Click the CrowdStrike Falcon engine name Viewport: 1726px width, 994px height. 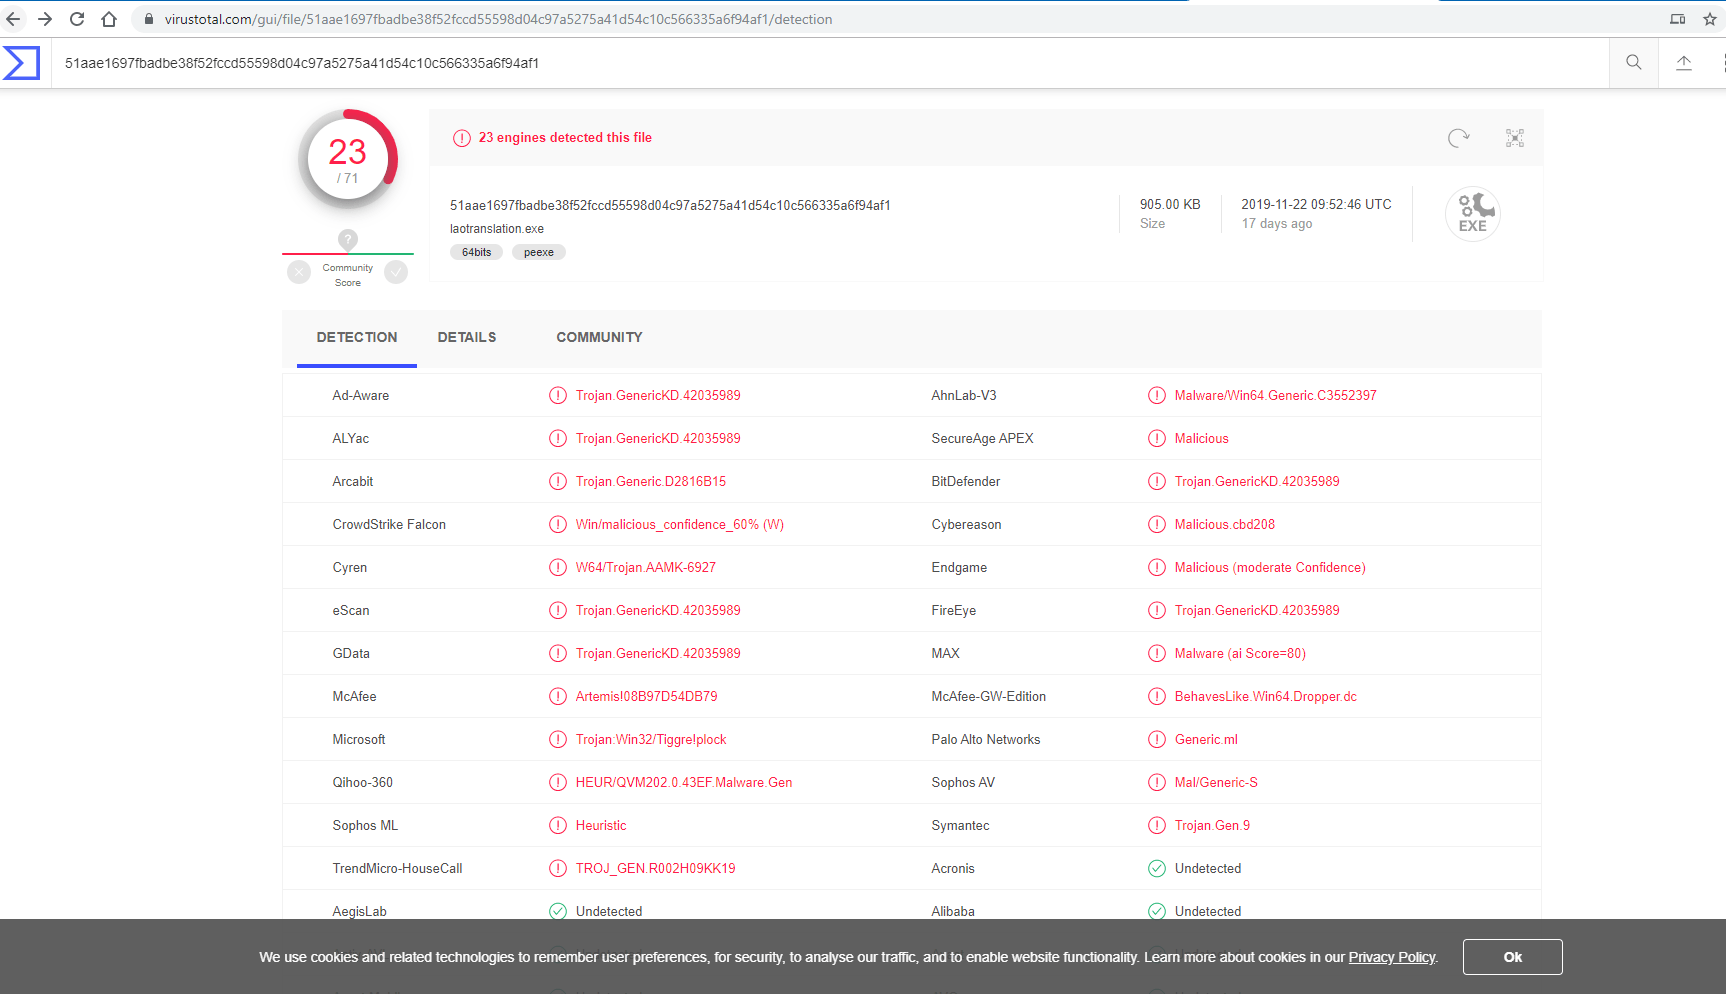tap(389, 524)
